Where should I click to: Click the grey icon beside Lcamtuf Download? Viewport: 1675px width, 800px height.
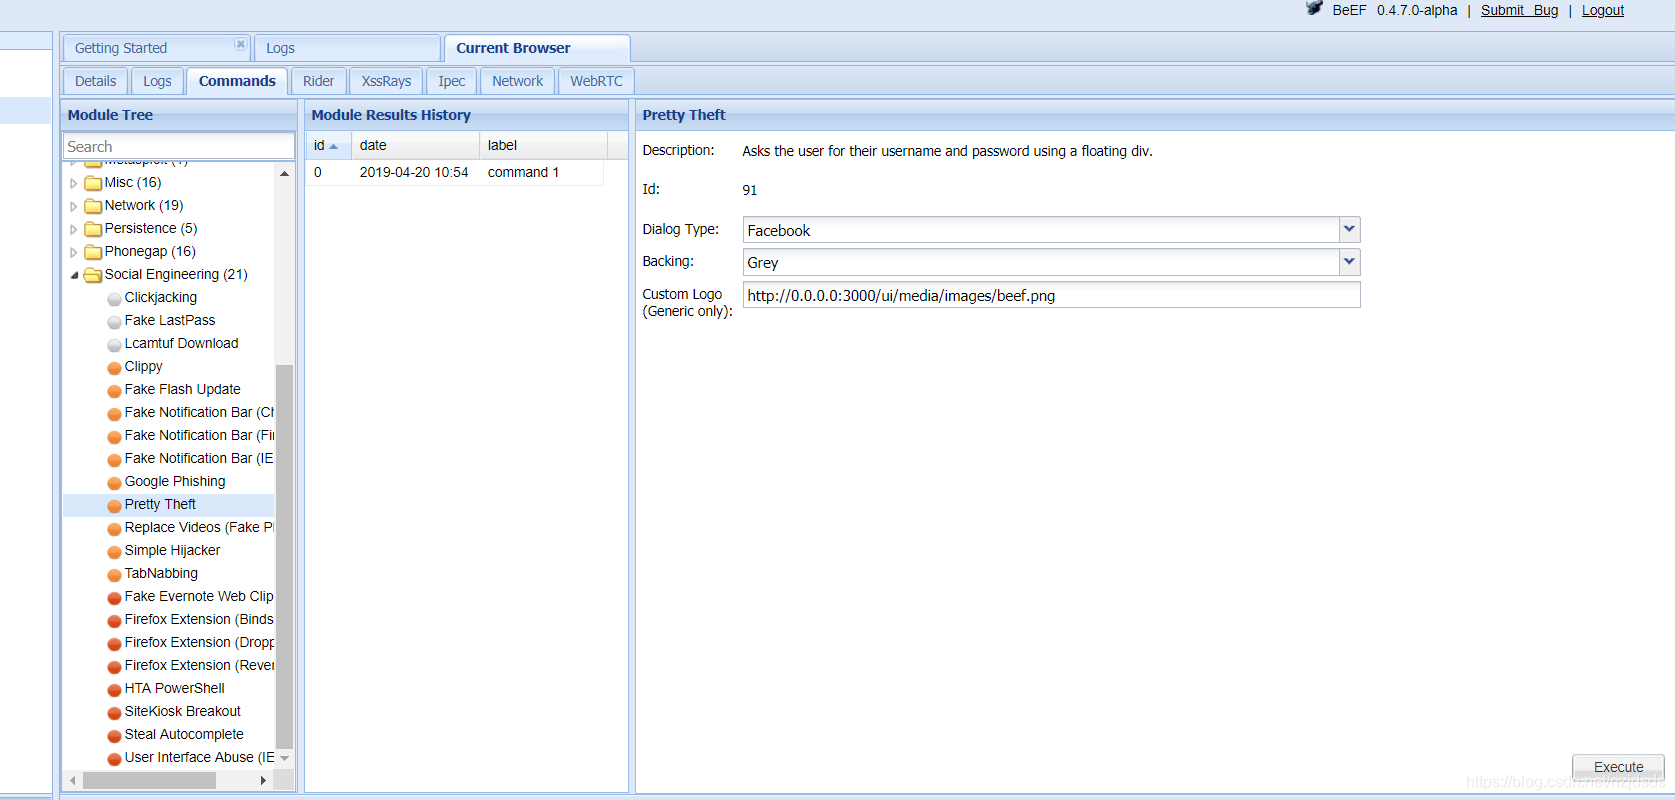click(x=114, y=345)
